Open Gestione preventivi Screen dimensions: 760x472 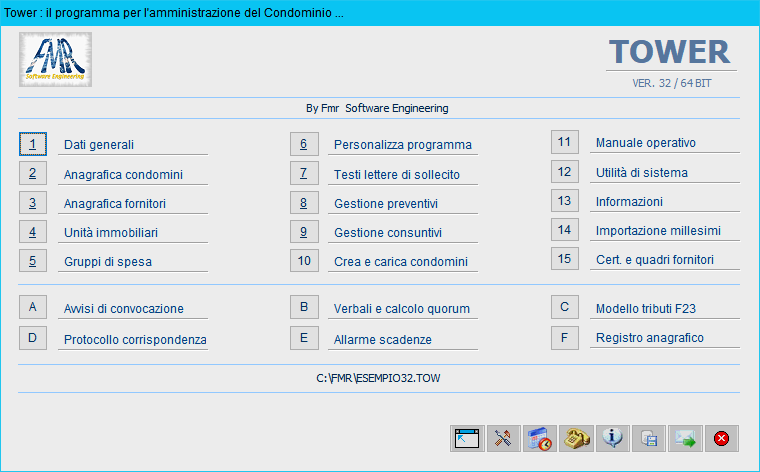[386, 204]
